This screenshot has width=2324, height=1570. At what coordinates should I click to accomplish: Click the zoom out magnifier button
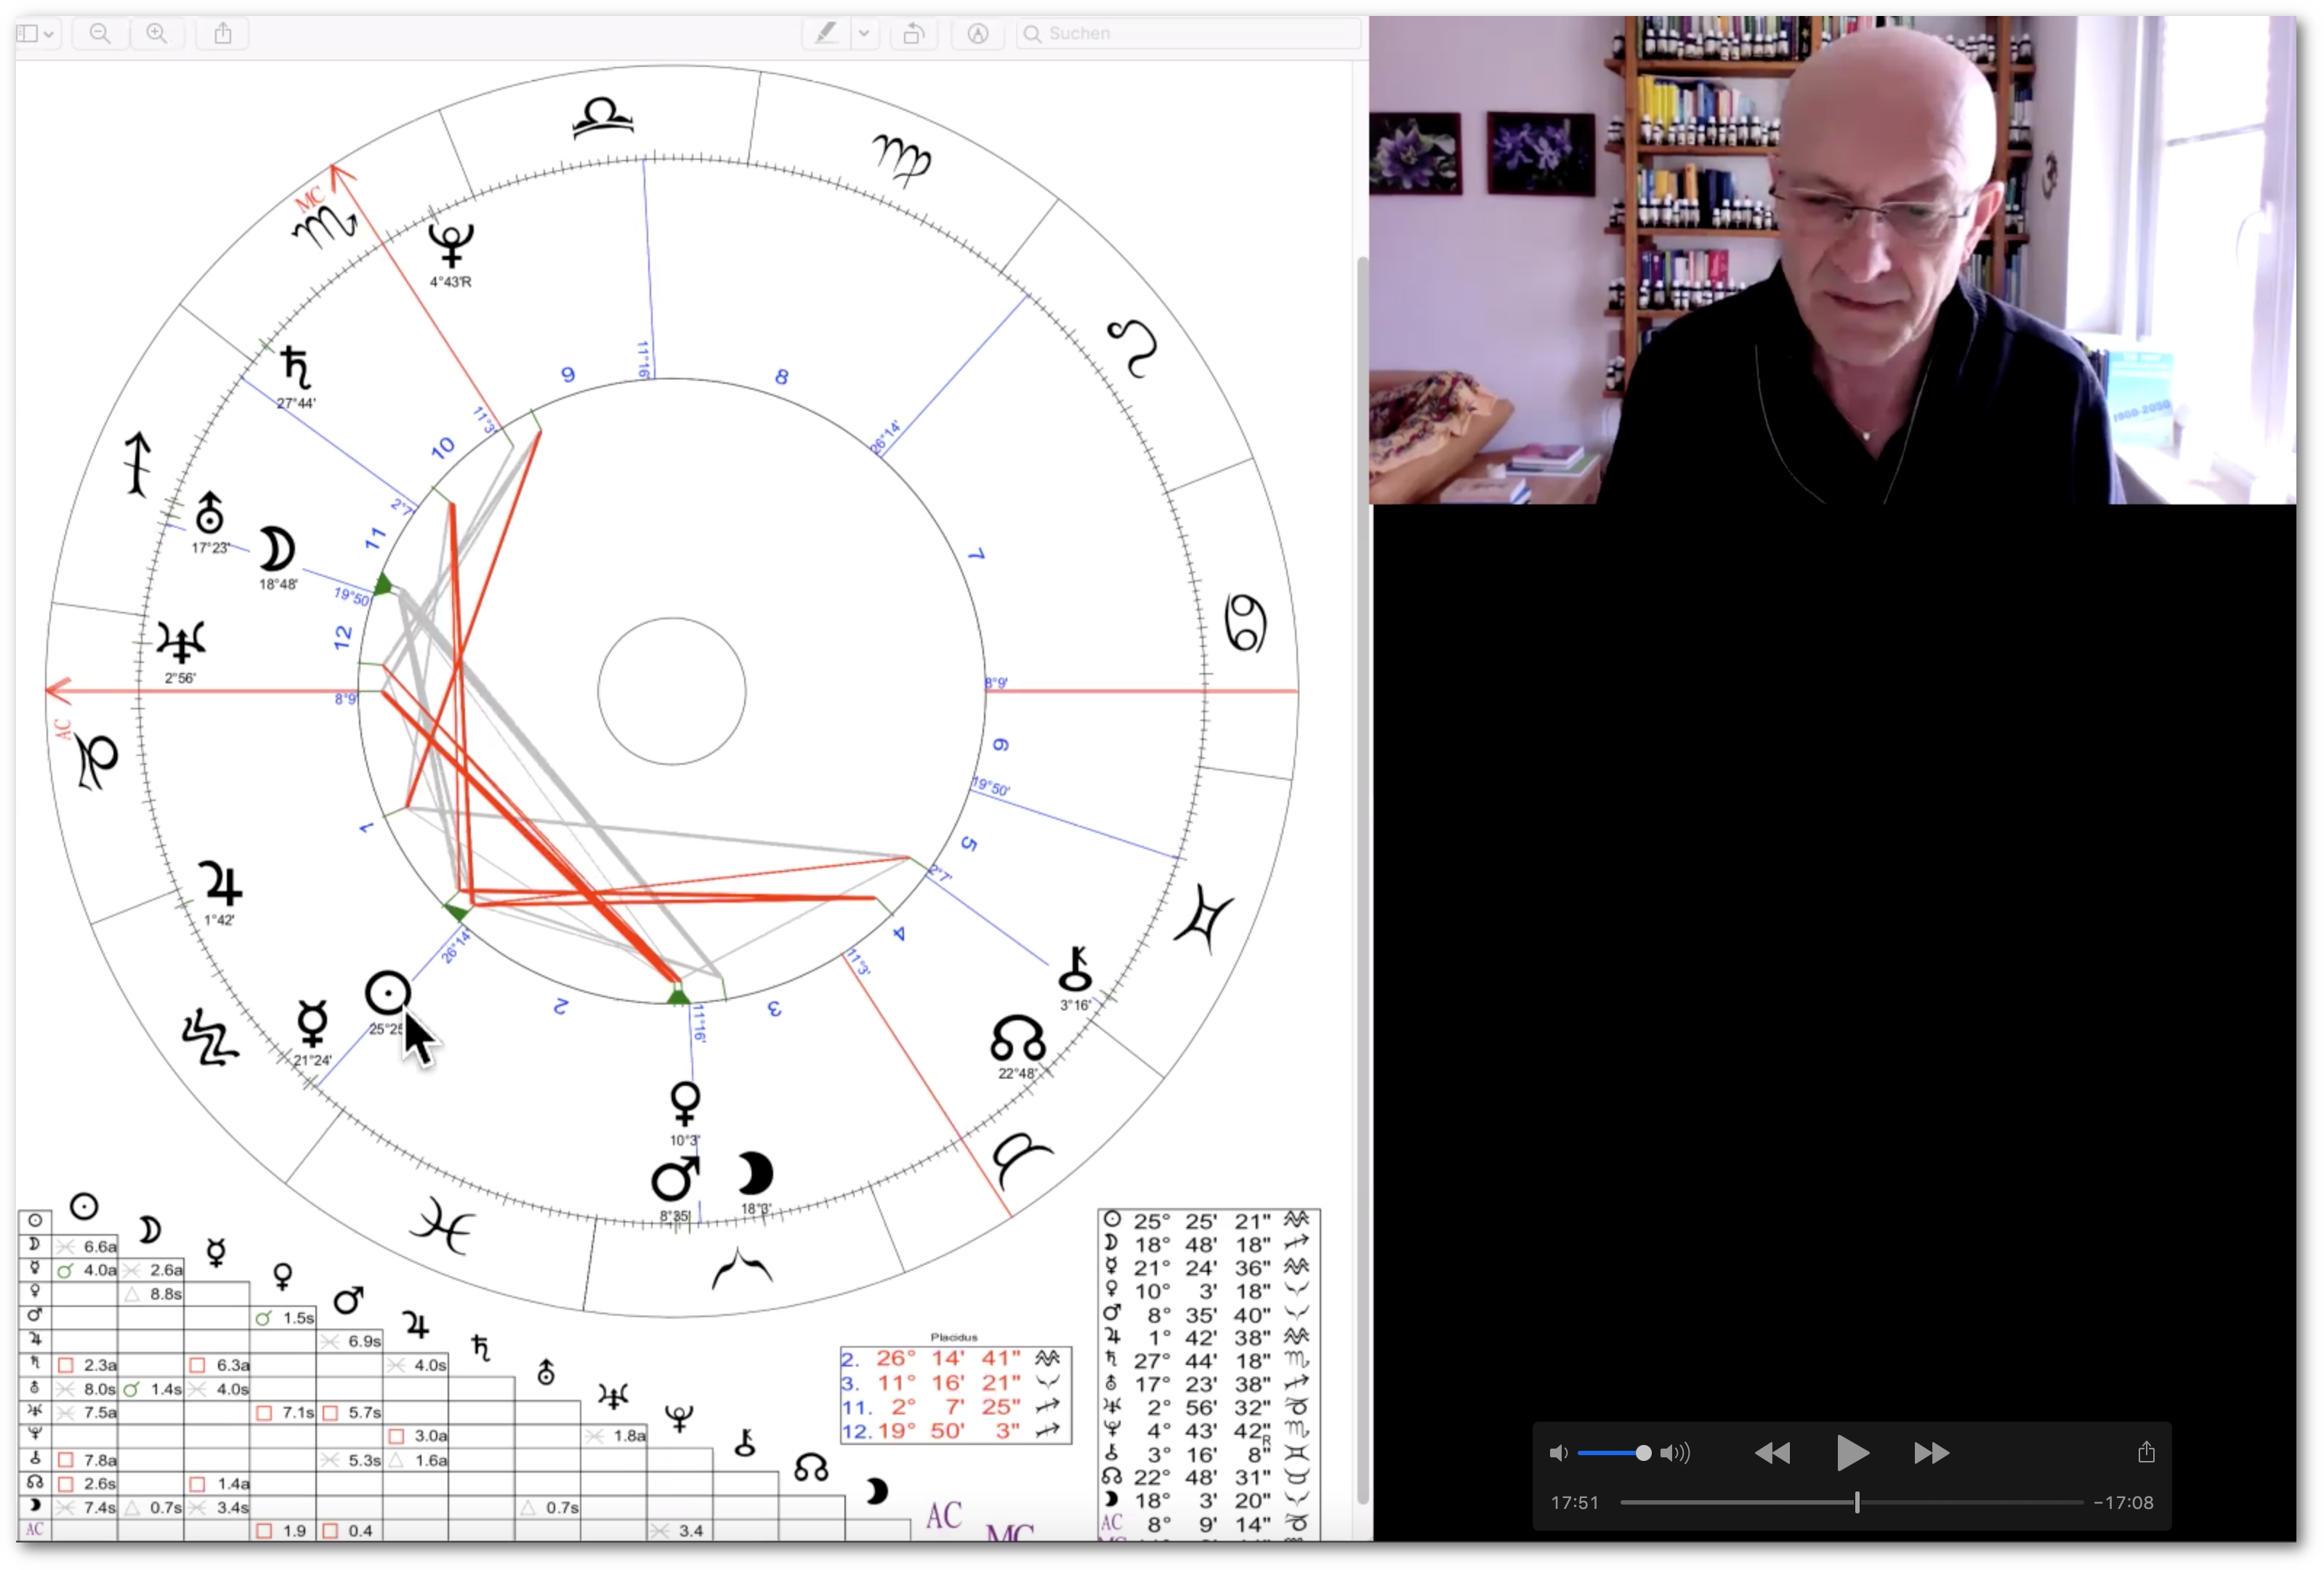[x=100, y=34]
